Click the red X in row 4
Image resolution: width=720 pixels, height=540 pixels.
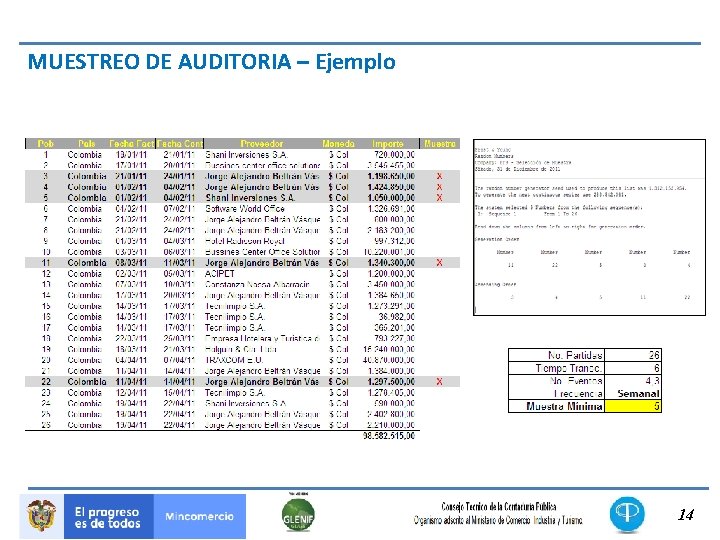[439, 187]
